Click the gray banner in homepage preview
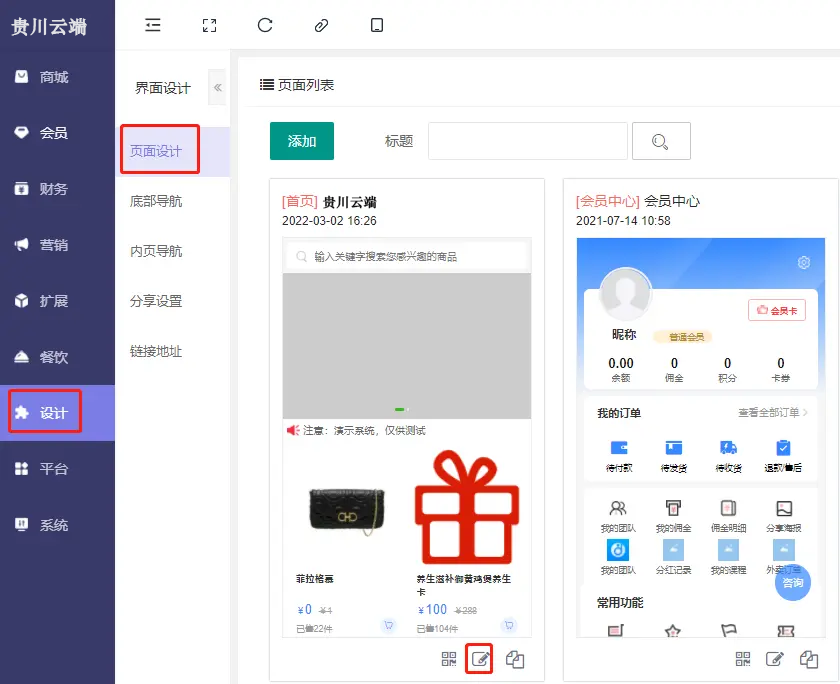The image size is (840, 684). coord(407,346)
